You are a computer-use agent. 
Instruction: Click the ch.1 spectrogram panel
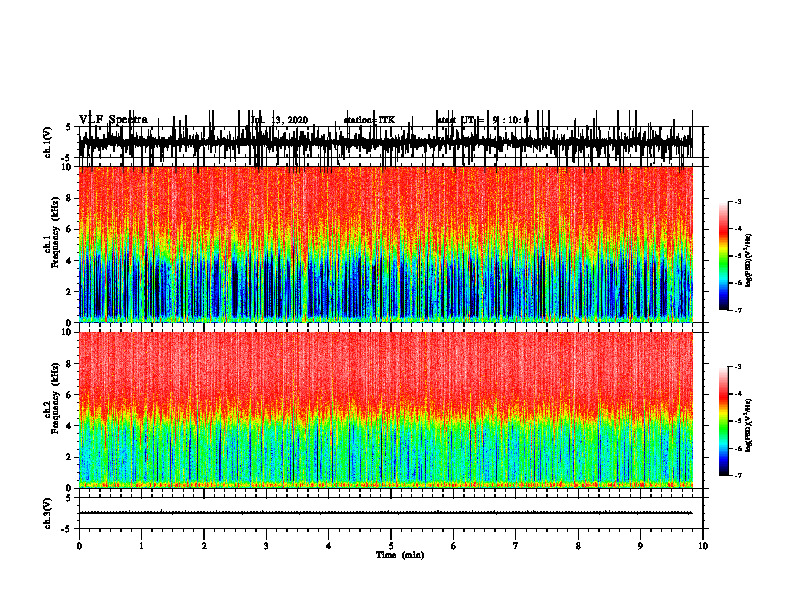(x=386, y=244)
